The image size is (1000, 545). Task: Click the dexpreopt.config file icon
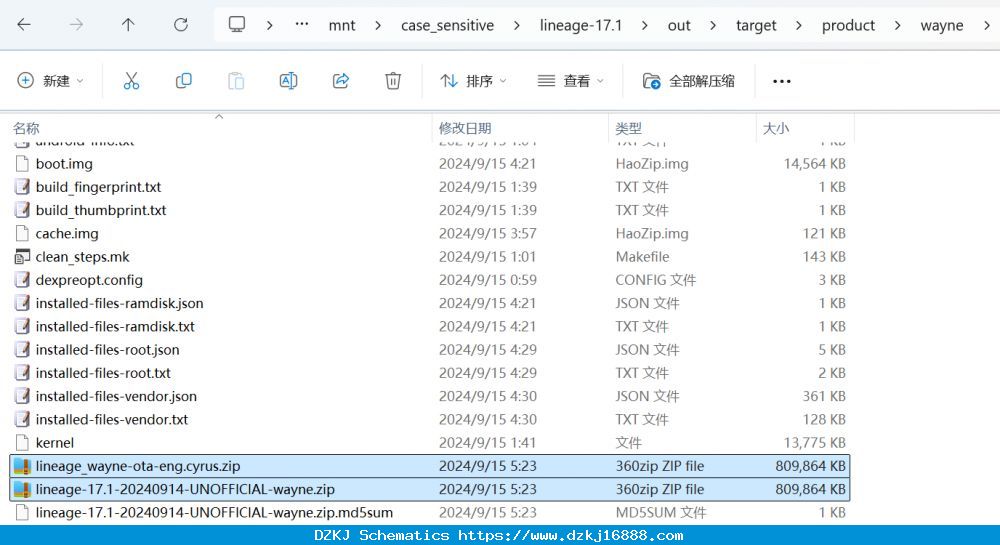coord(22,280)
